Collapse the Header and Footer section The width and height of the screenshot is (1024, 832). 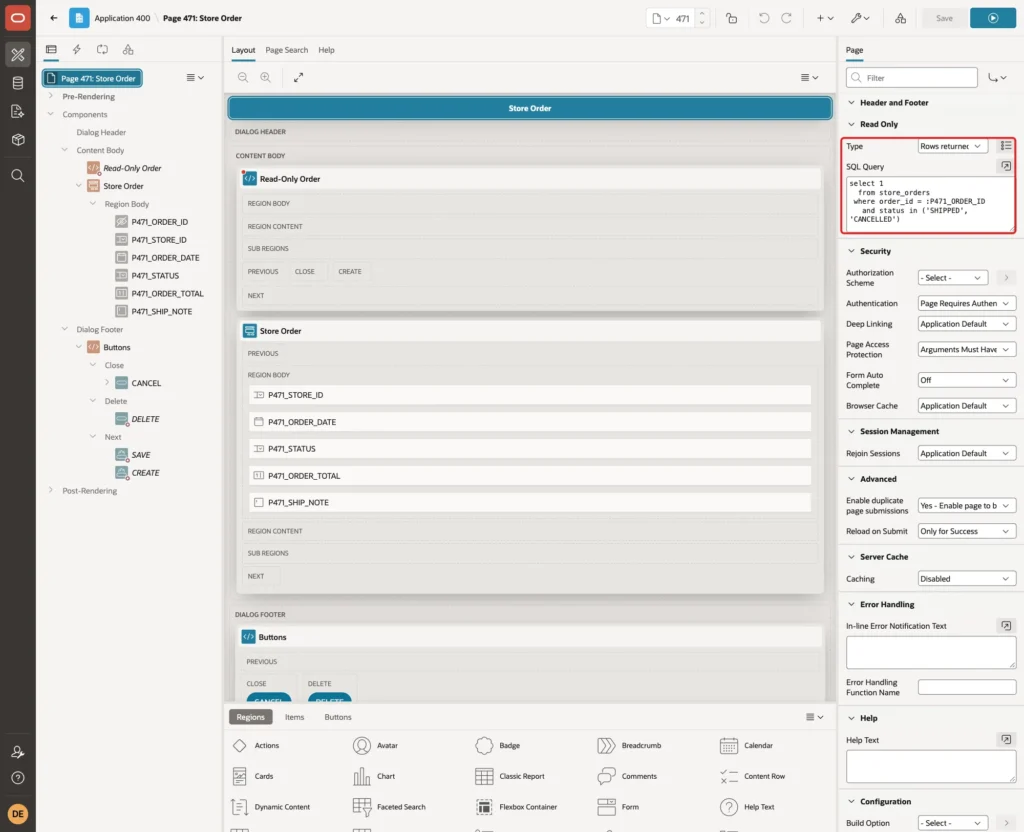point(851,103)
